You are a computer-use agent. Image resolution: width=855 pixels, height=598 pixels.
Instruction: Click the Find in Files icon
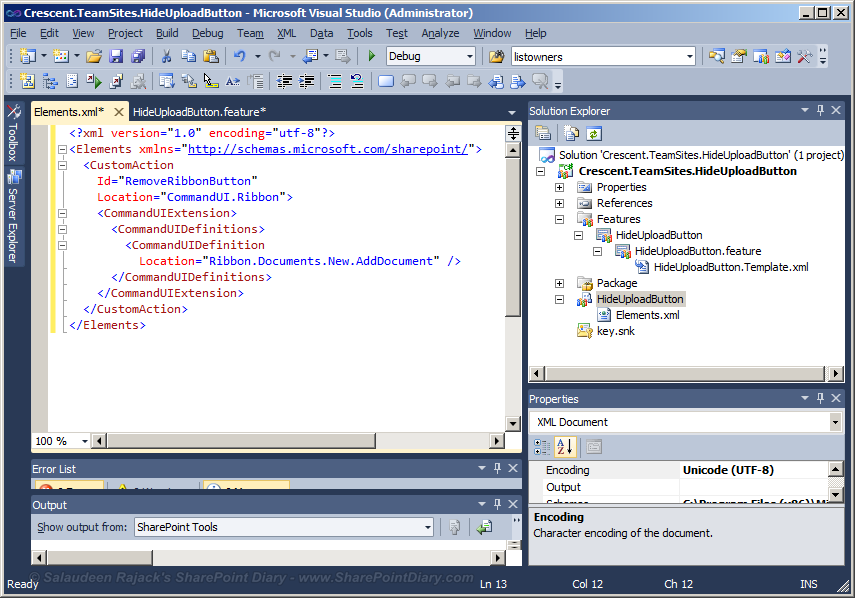pos(497,56)
